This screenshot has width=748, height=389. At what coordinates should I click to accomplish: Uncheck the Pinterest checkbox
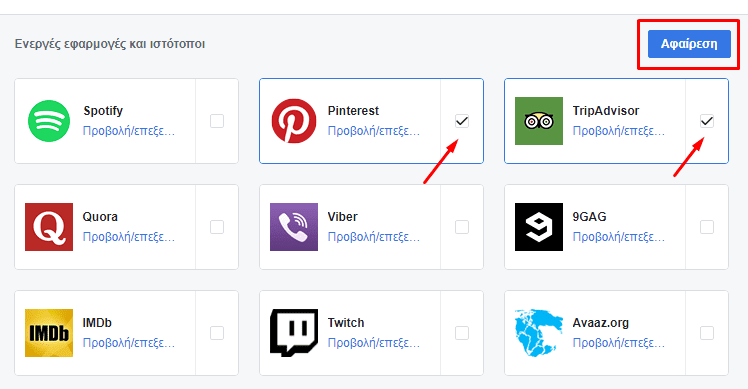click(x=462, y=121)
